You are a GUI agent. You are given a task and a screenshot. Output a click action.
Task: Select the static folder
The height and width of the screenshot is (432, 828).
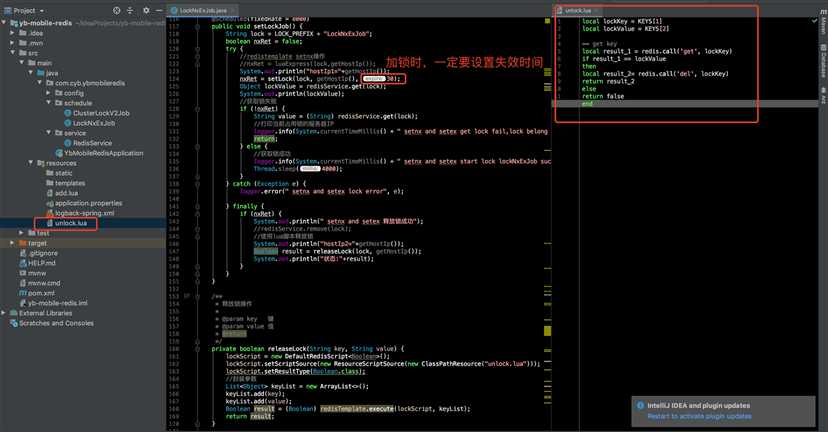coord(63,173)
